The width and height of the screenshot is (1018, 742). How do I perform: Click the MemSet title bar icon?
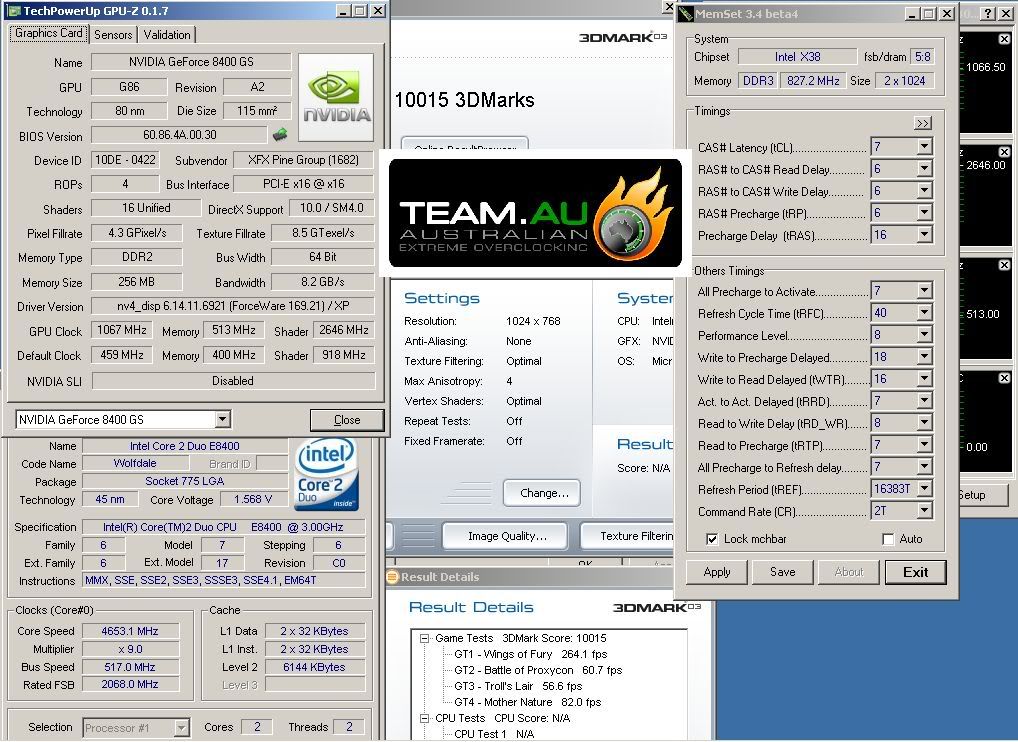[686, 14]
